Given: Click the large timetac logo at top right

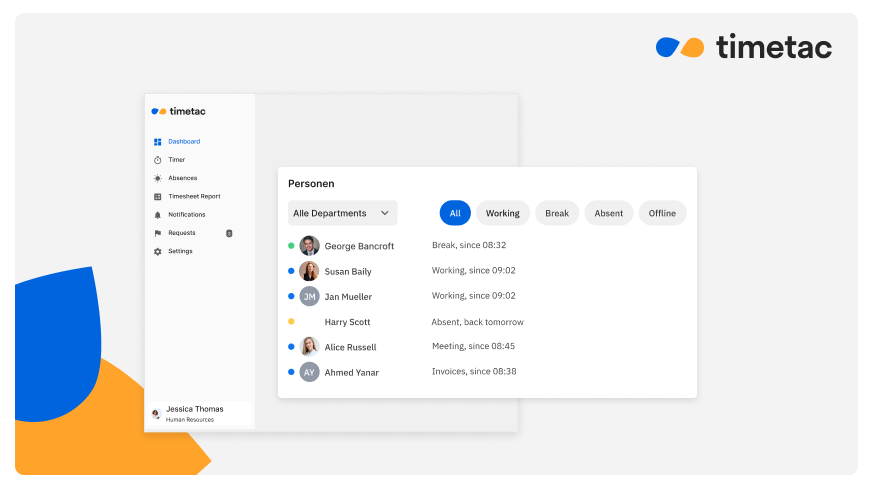Looking at the screenshot, I should 744,47.
